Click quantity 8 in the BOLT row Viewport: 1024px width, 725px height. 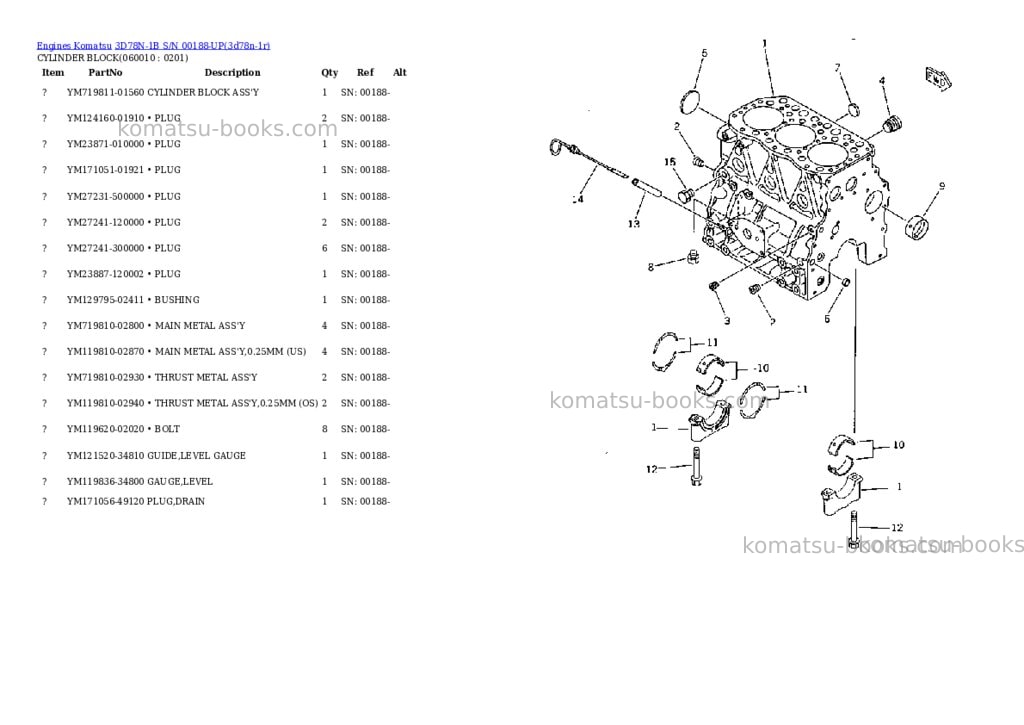(x=325, y=429)
